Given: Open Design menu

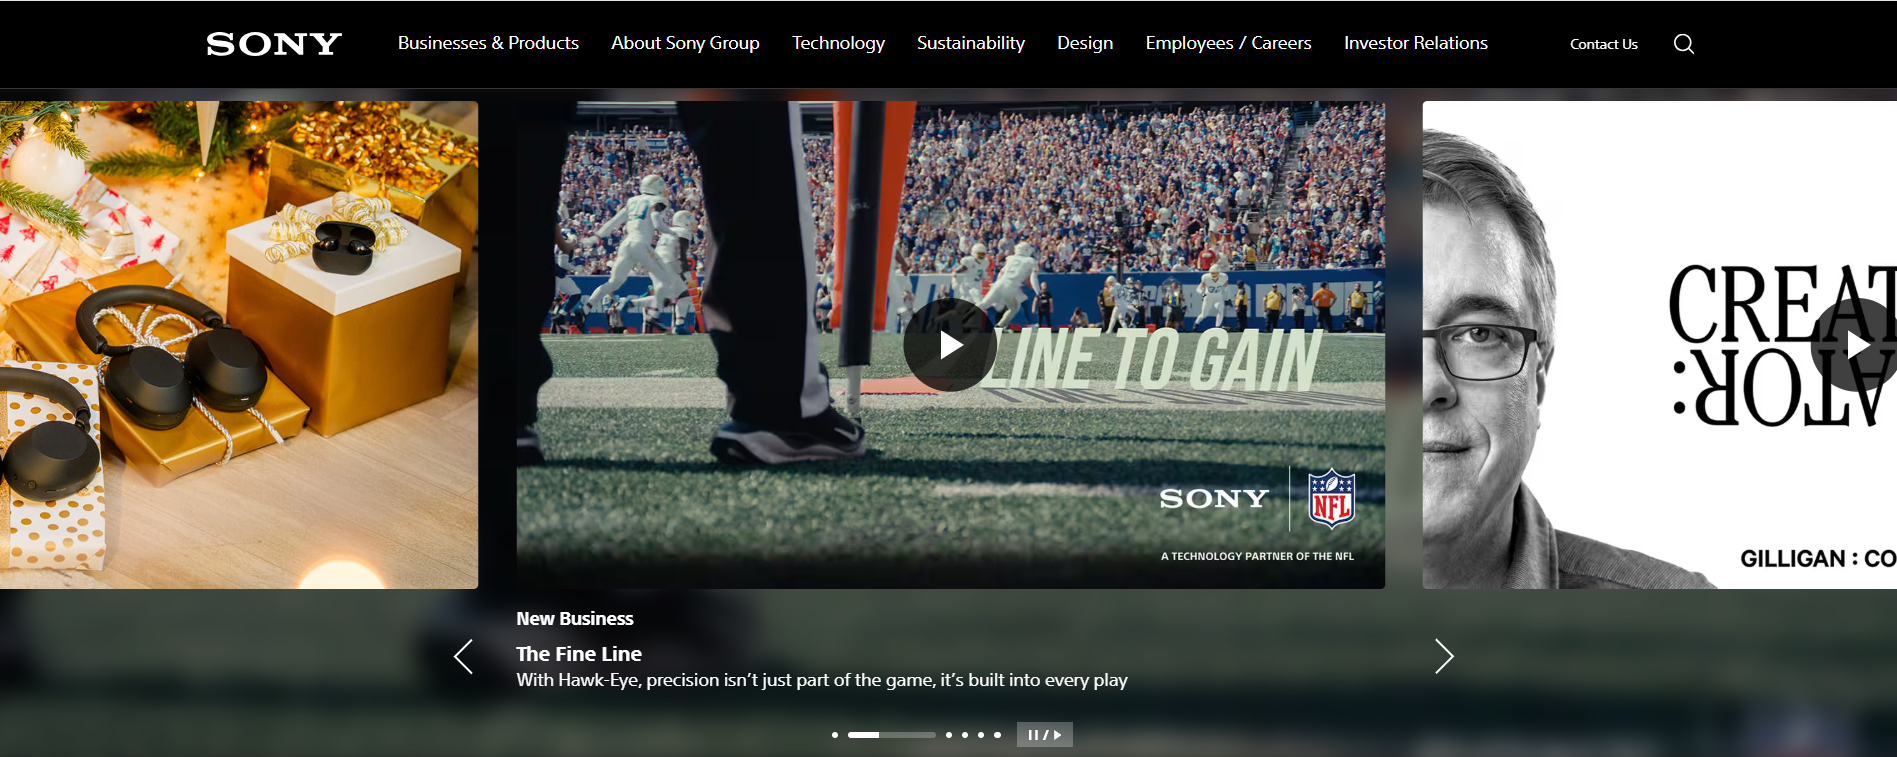Looking at the screenshot, I should click(1085, 43).
